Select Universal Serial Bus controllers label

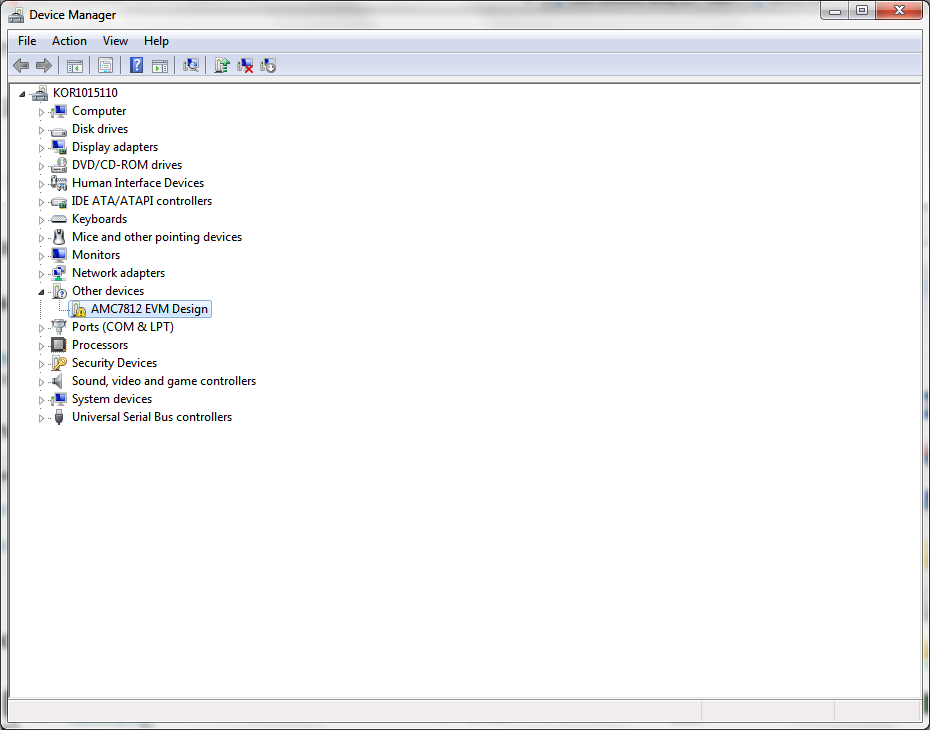pyautogui.click(x=152, y=417)
